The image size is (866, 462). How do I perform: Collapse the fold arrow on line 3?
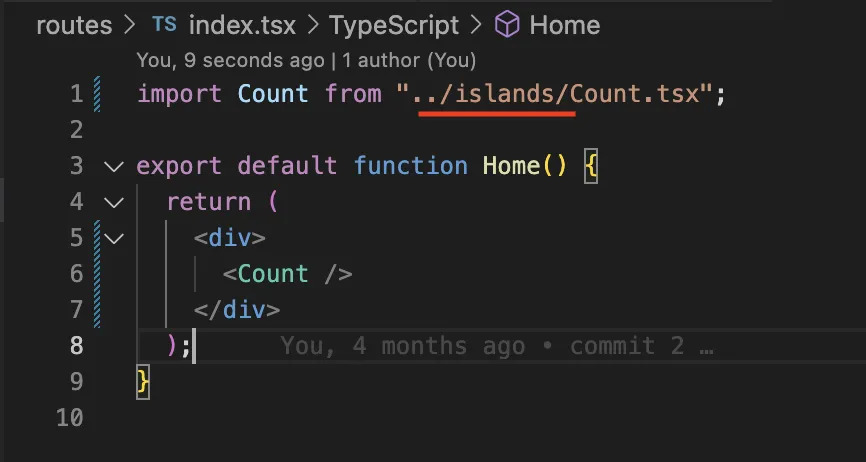(114, 166)
